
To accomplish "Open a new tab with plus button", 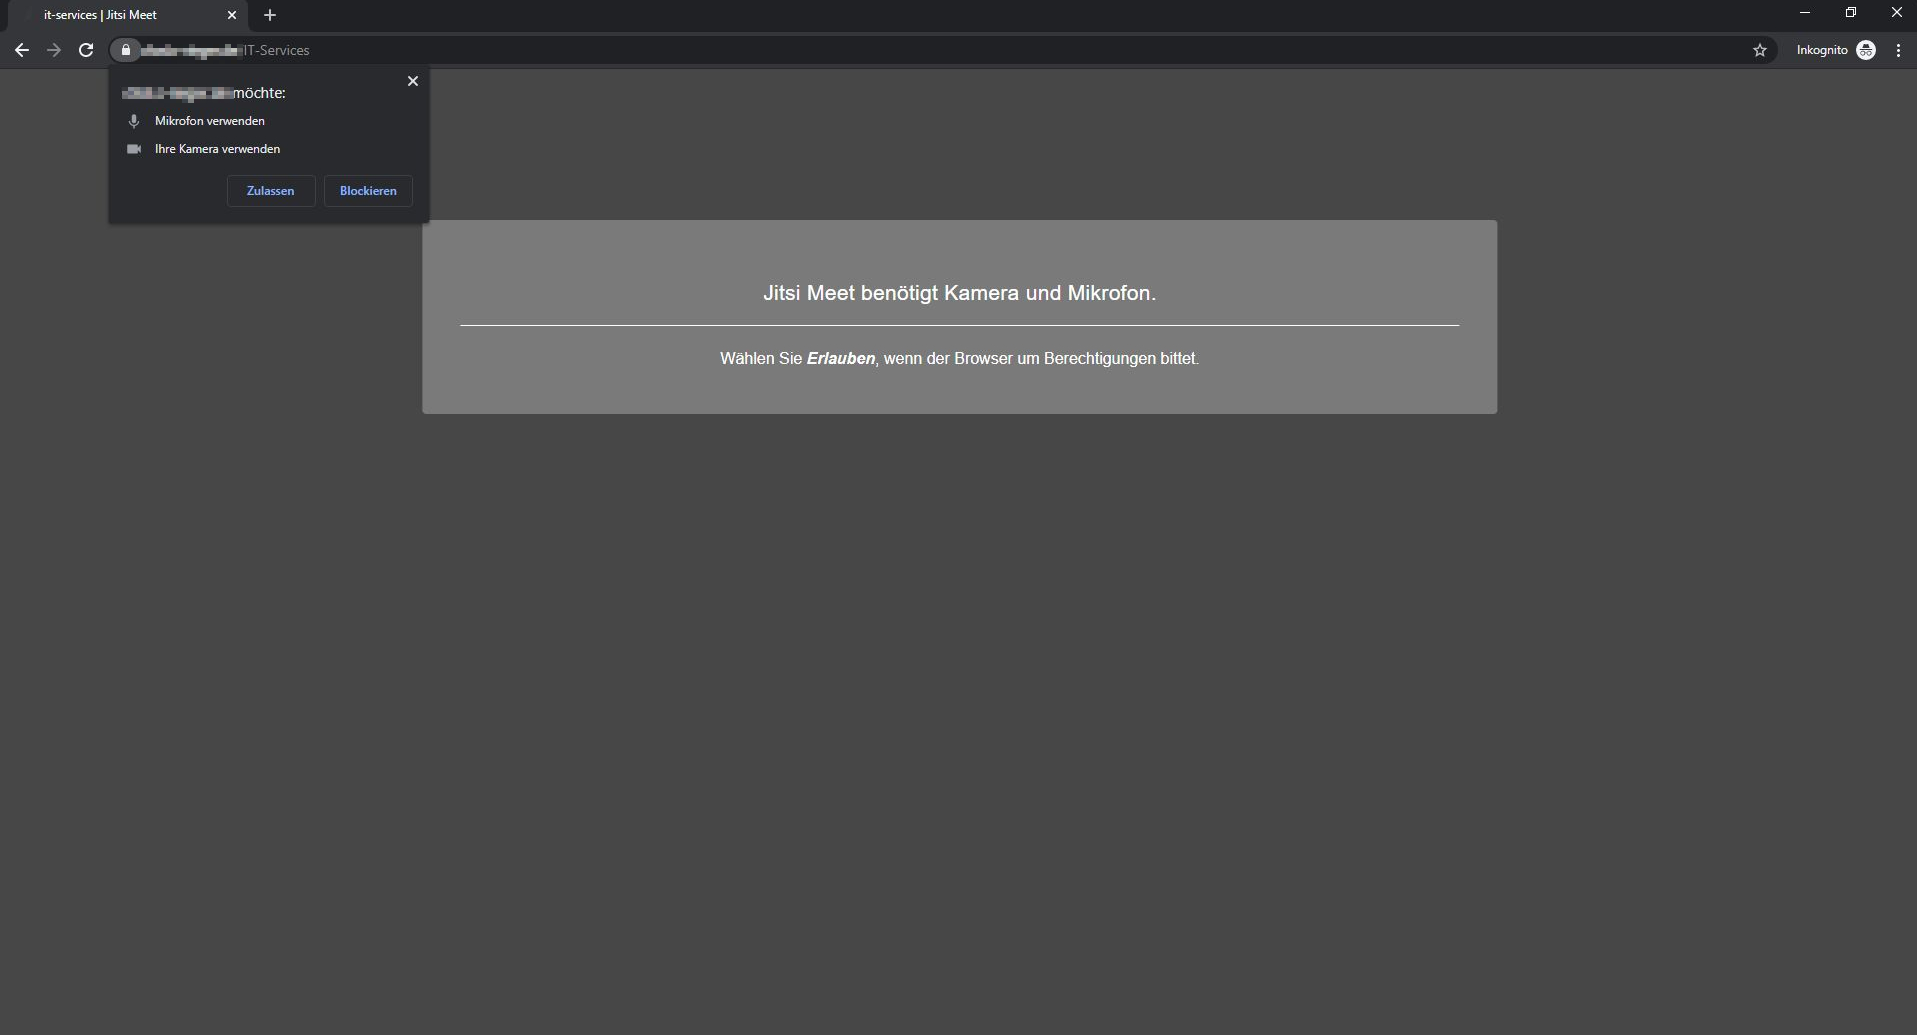I will [270, 15].
